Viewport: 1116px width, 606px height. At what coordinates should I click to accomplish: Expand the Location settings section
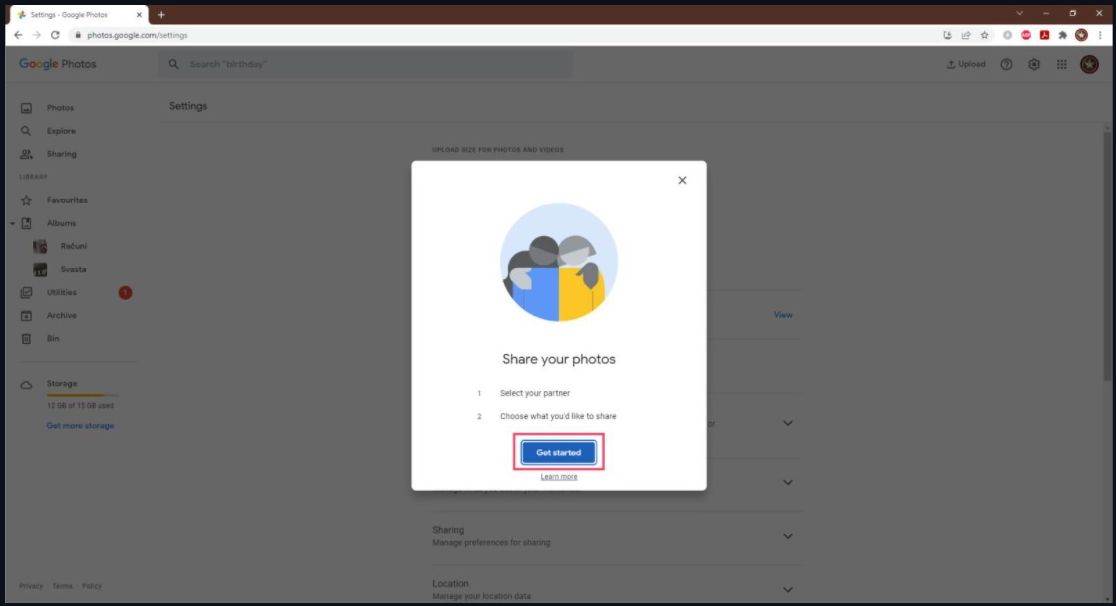787,589
